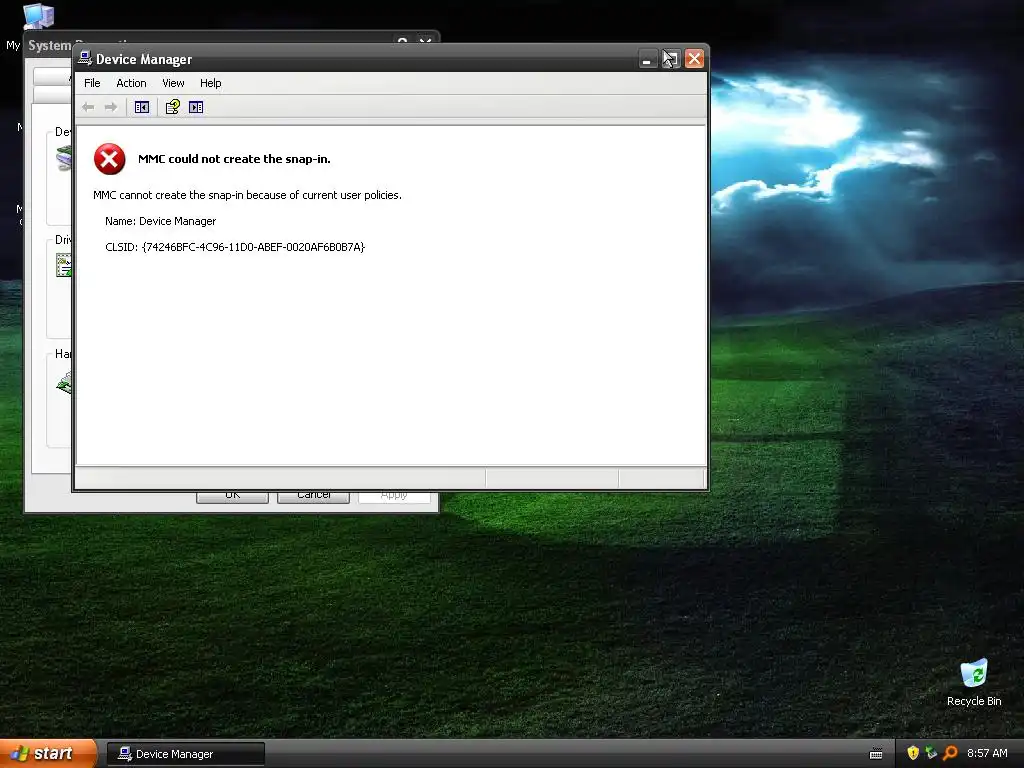Select the Device Manager taskbar button
Screen dimensions: 1024x768
pos(185,754)
